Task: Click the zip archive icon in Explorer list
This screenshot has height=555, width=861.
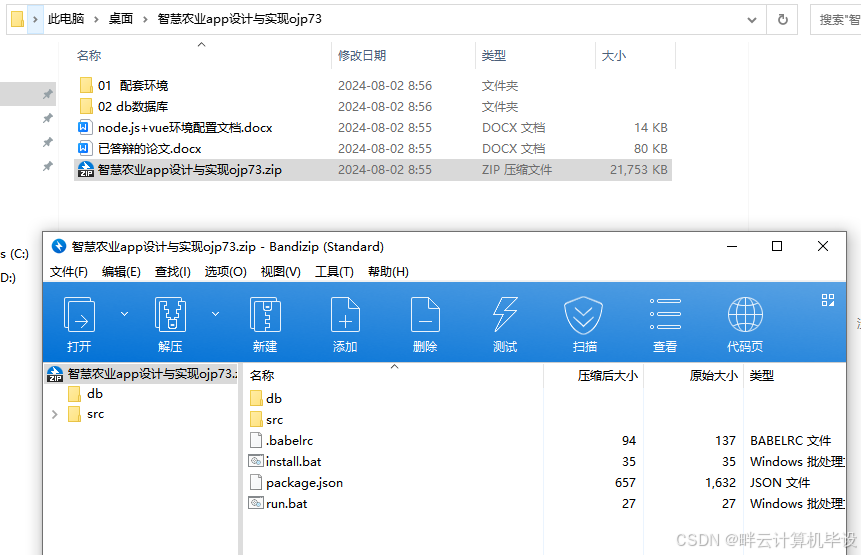Action: [x=86, y=170]
